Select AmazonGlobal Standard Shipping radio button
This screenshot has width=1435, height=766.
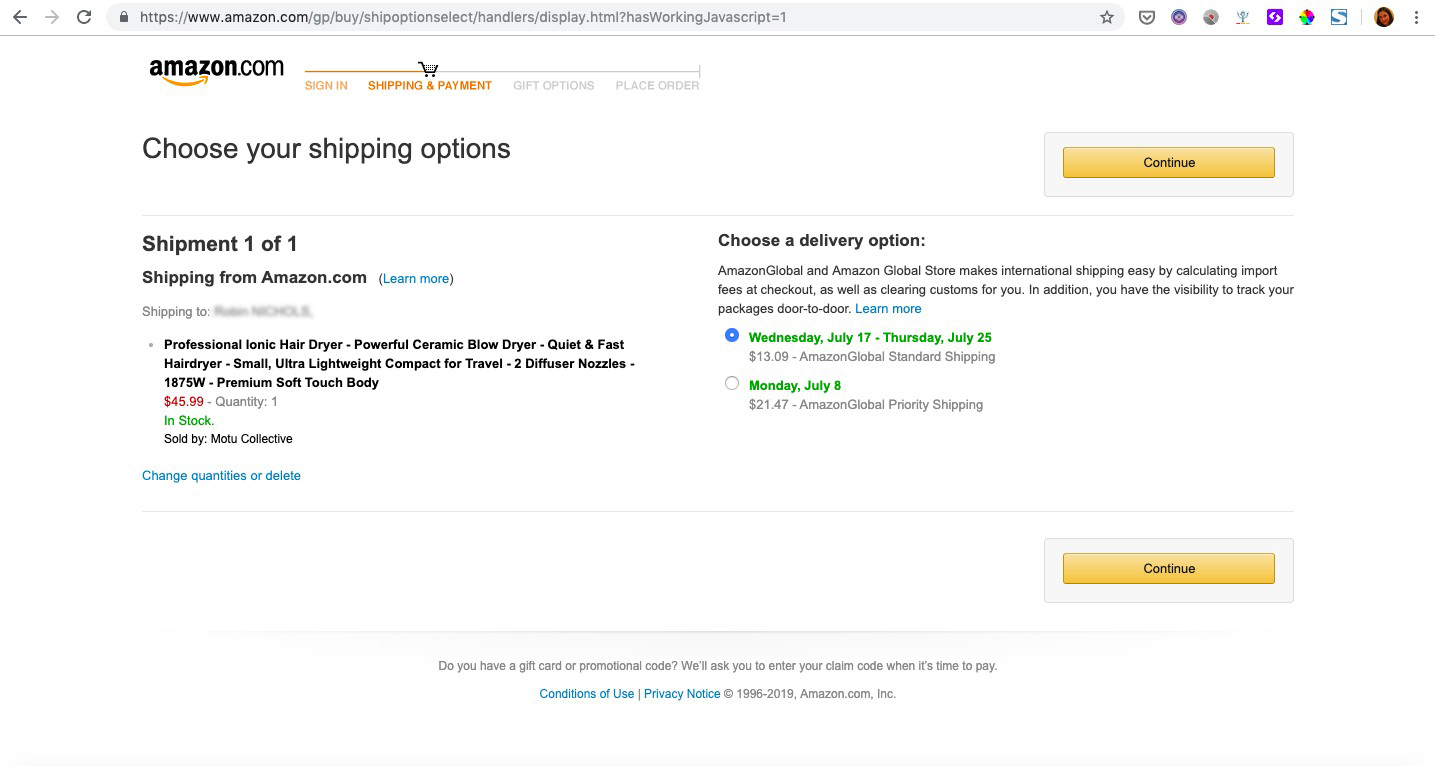732,336
